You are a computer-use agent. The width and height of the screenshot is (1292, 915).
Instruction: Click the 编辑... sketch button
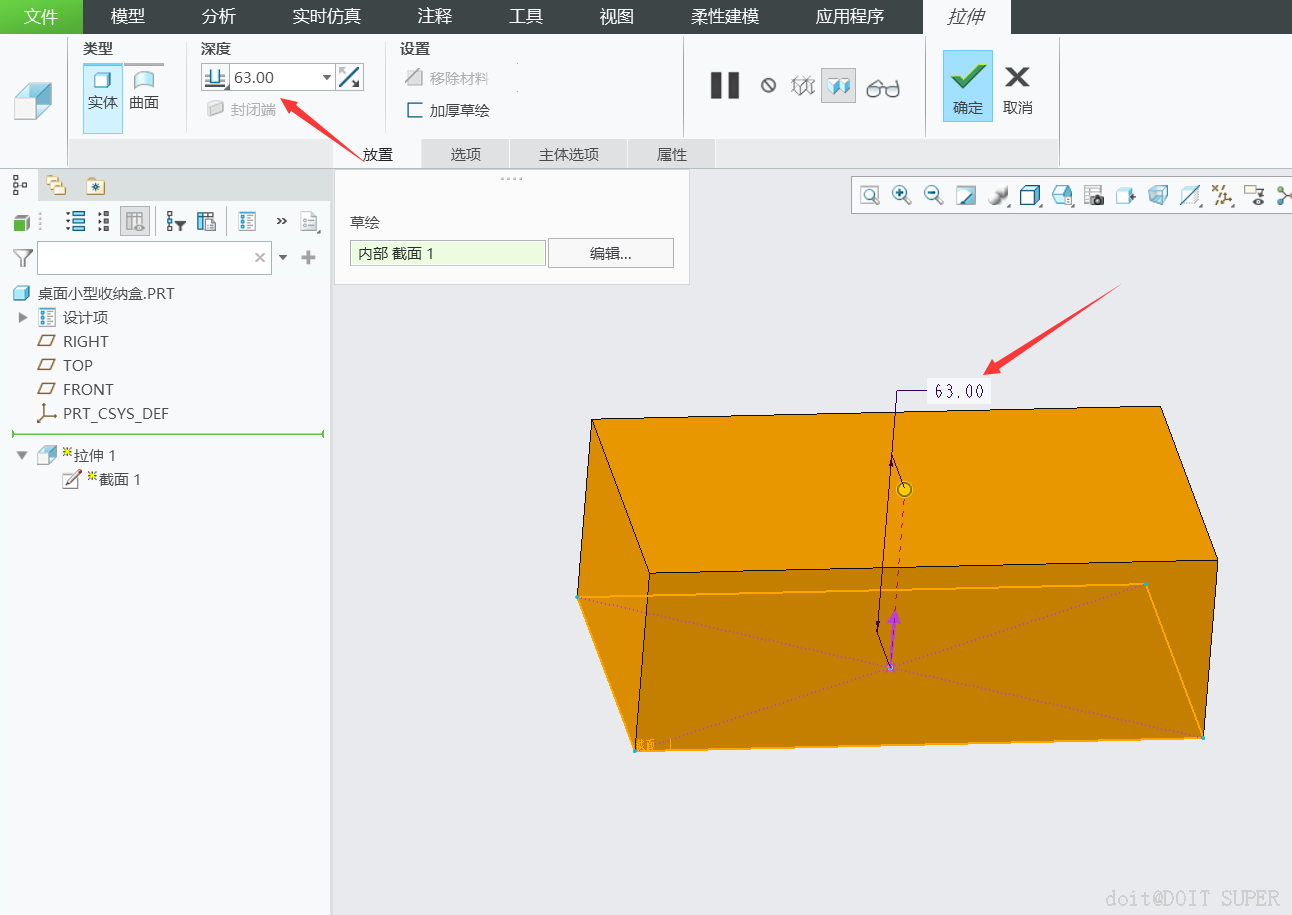(610, 254)
